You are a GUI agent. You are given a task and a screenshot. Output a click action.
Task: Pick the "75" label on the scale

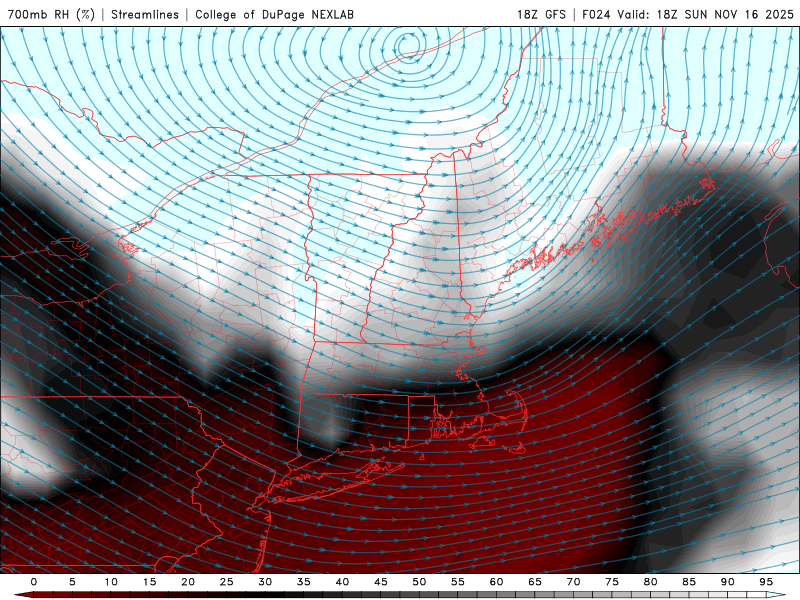[612, 582]
